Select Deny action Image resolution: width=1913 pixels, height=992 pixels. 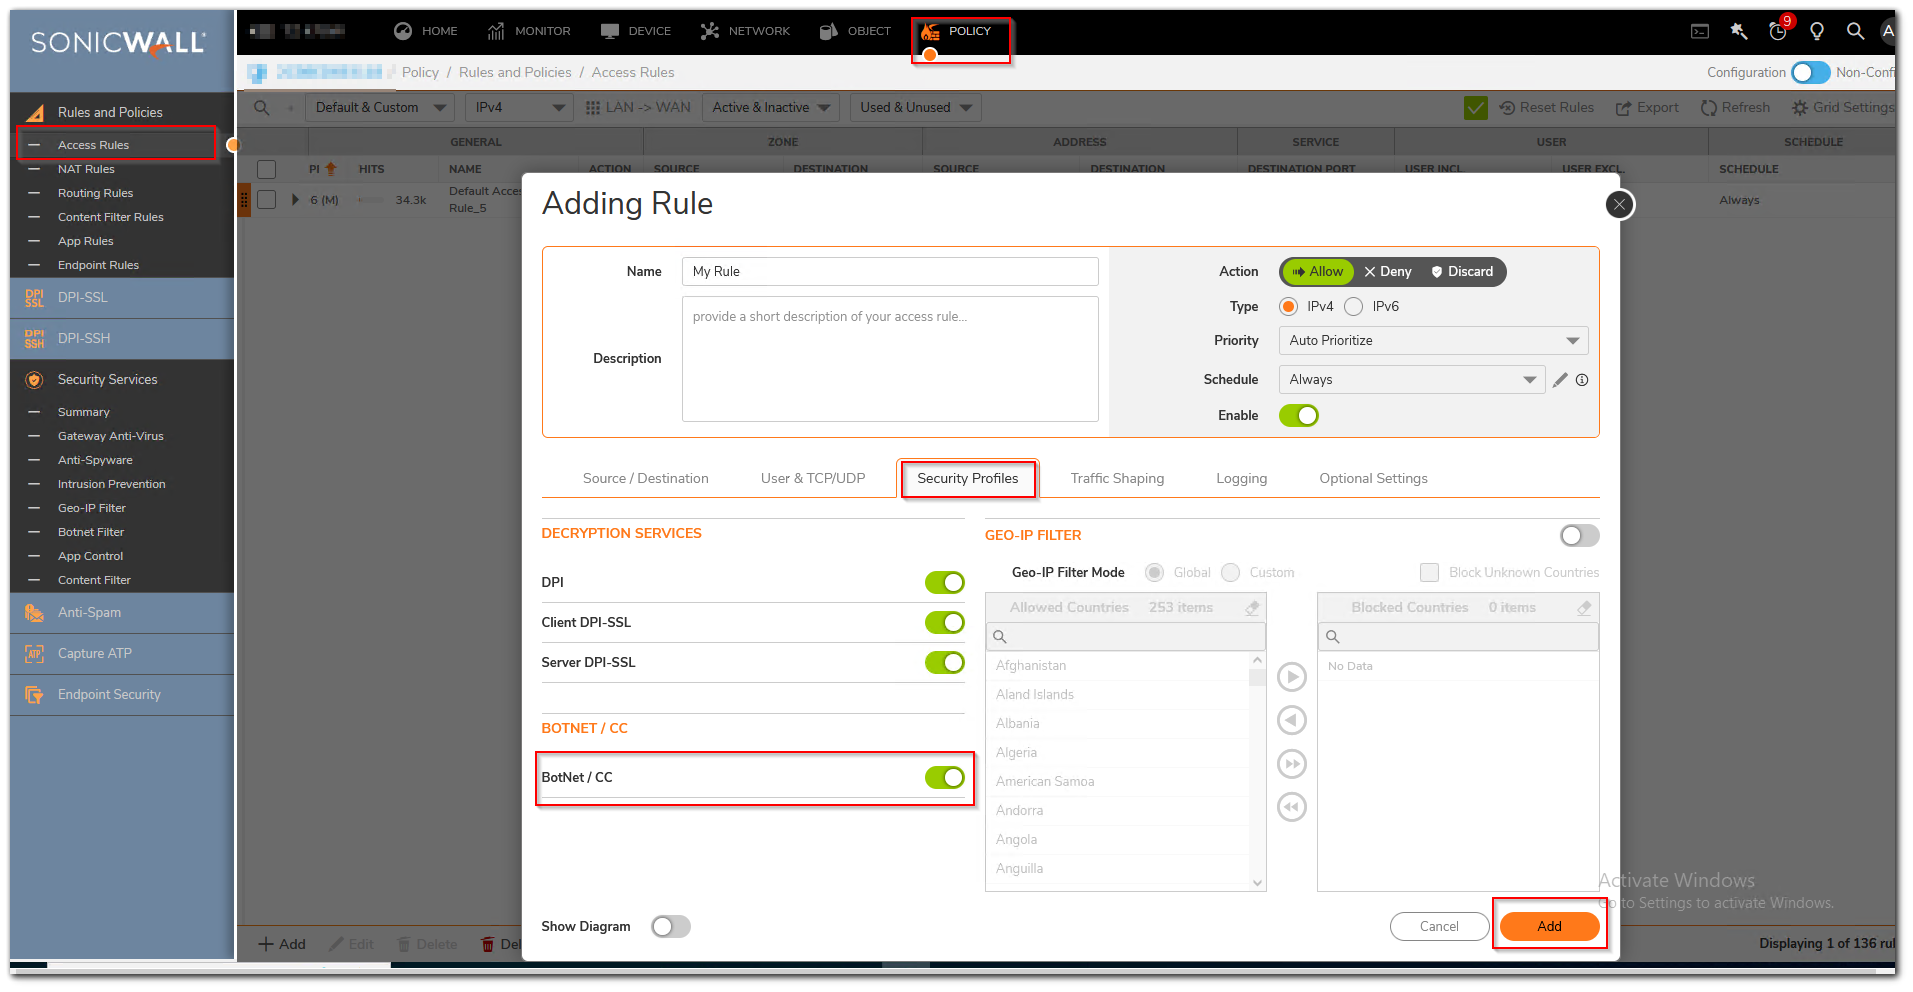1388,272
